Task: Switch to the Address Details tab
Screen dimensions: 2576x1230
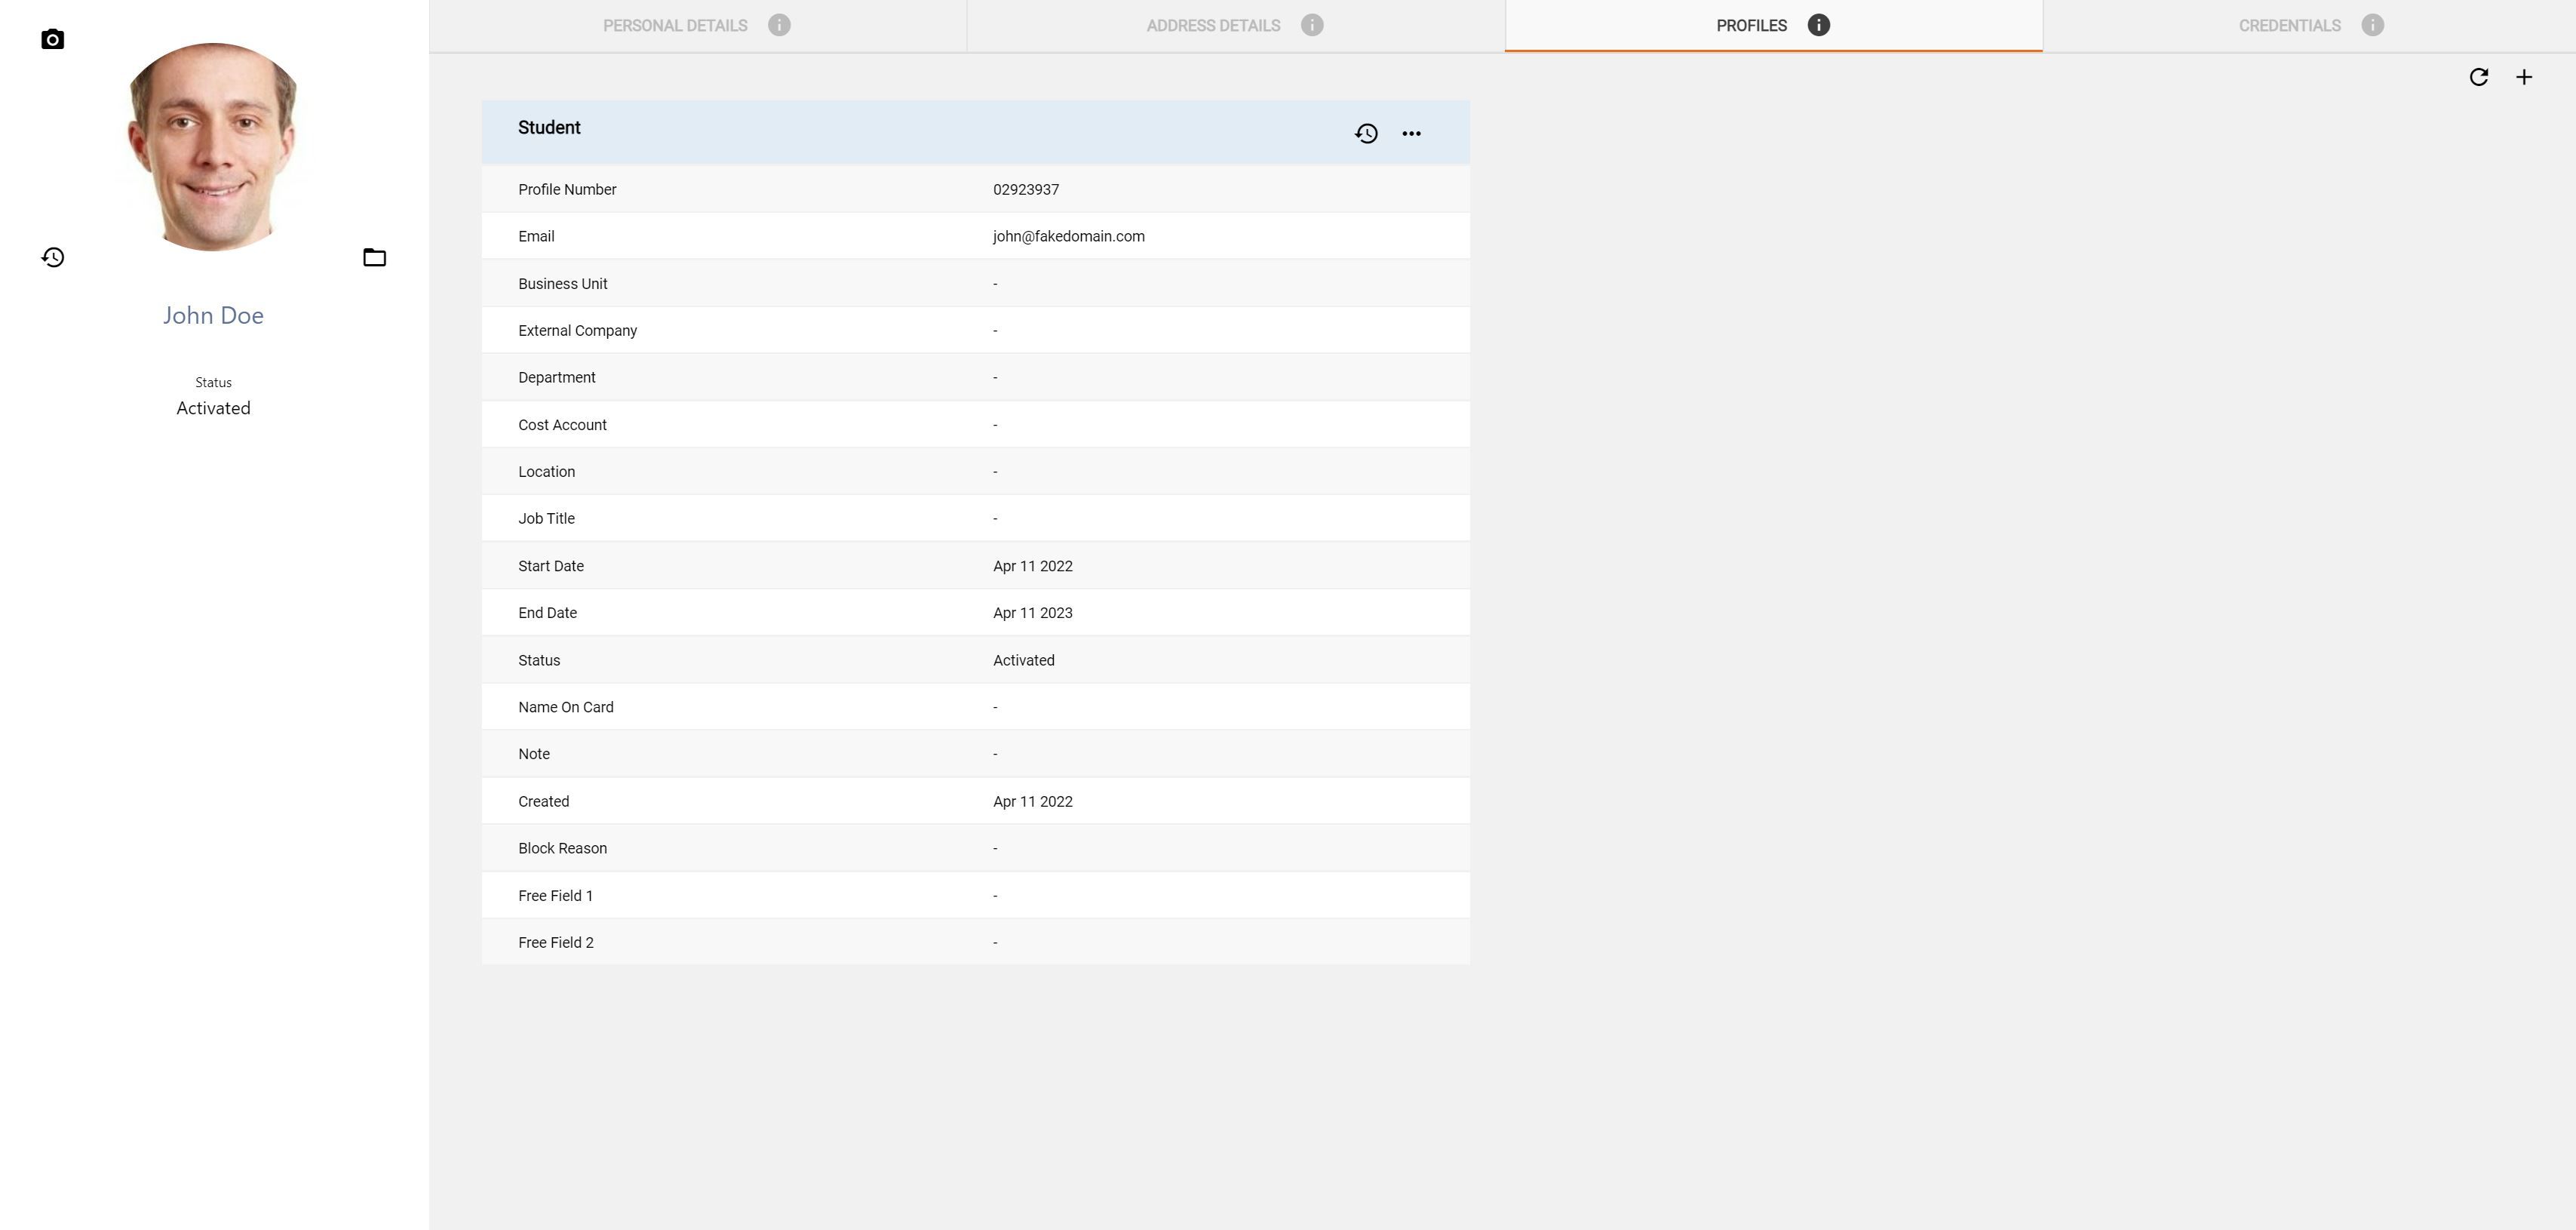Action: click(x=1236, y=26)
